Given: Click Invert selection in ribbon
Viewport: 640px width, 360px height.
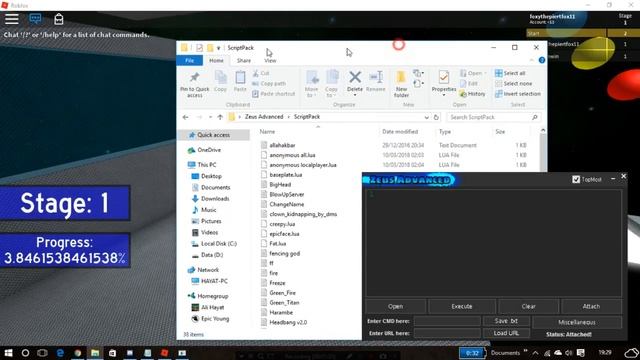Looking at the screenshot, I should click(x=518, y=93).
